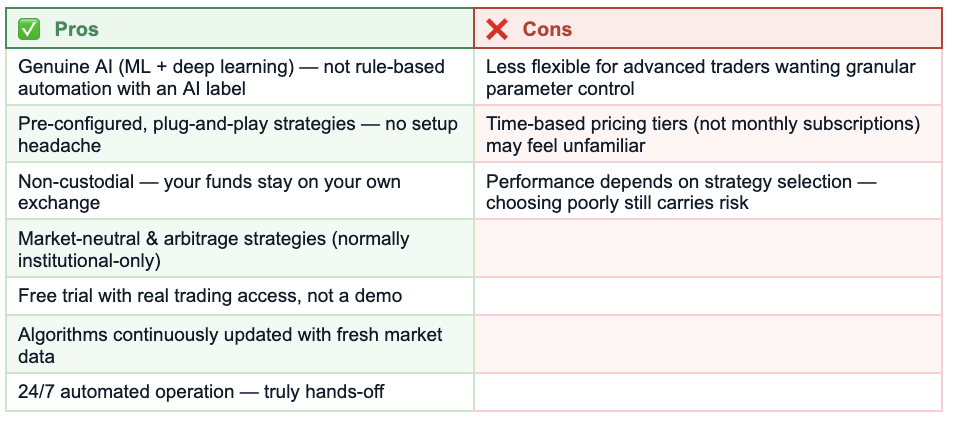This screenshot has height=428, width=954.
Task: Click the red X Cons icon
Action: 496,29
